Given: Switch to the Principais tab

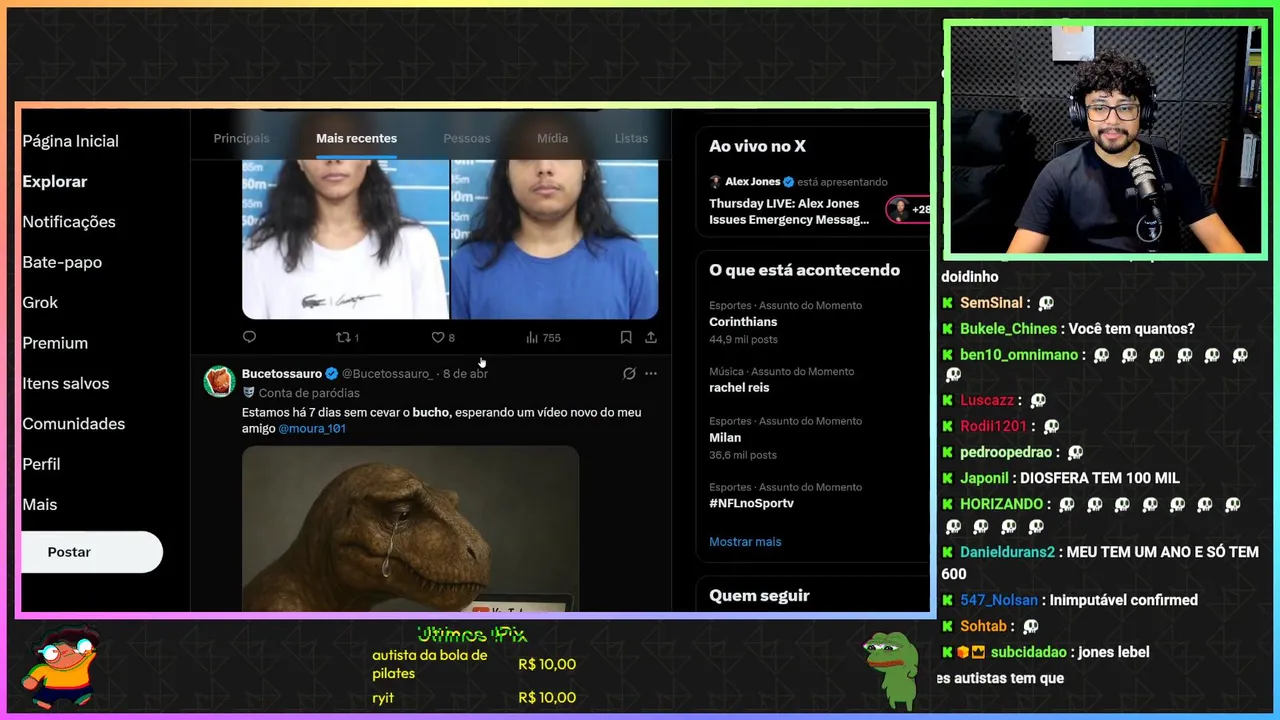Looking at the screenshot, I should tap(241, 138).
